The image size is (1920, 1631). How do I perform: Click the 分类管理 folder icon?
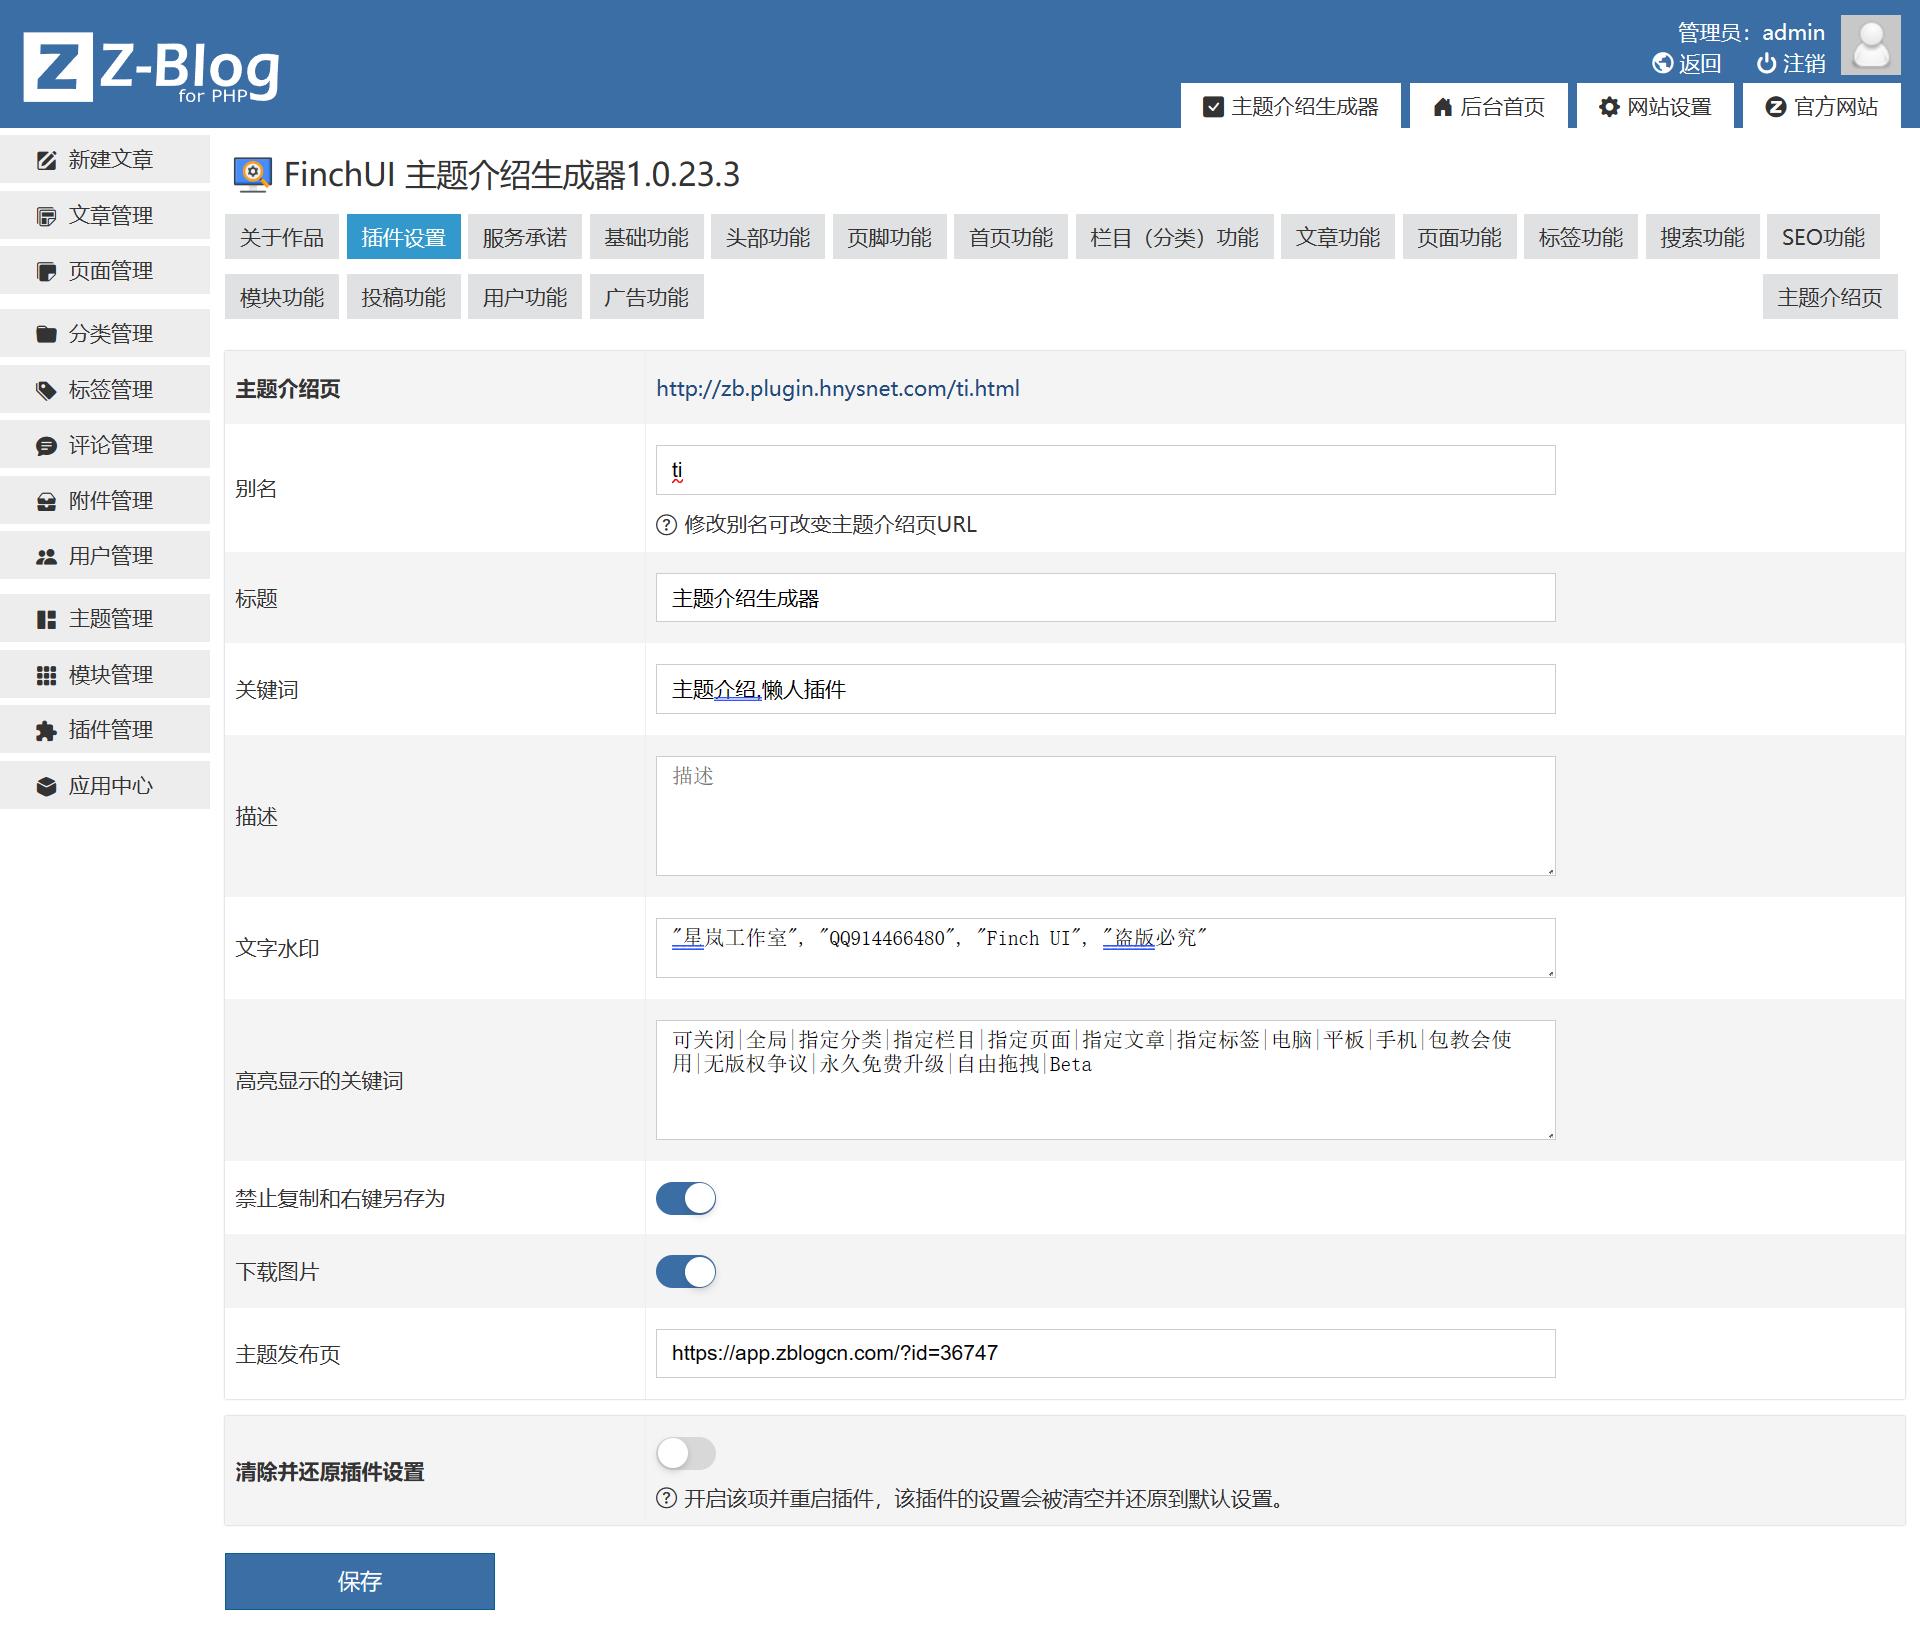pos(46,334)
